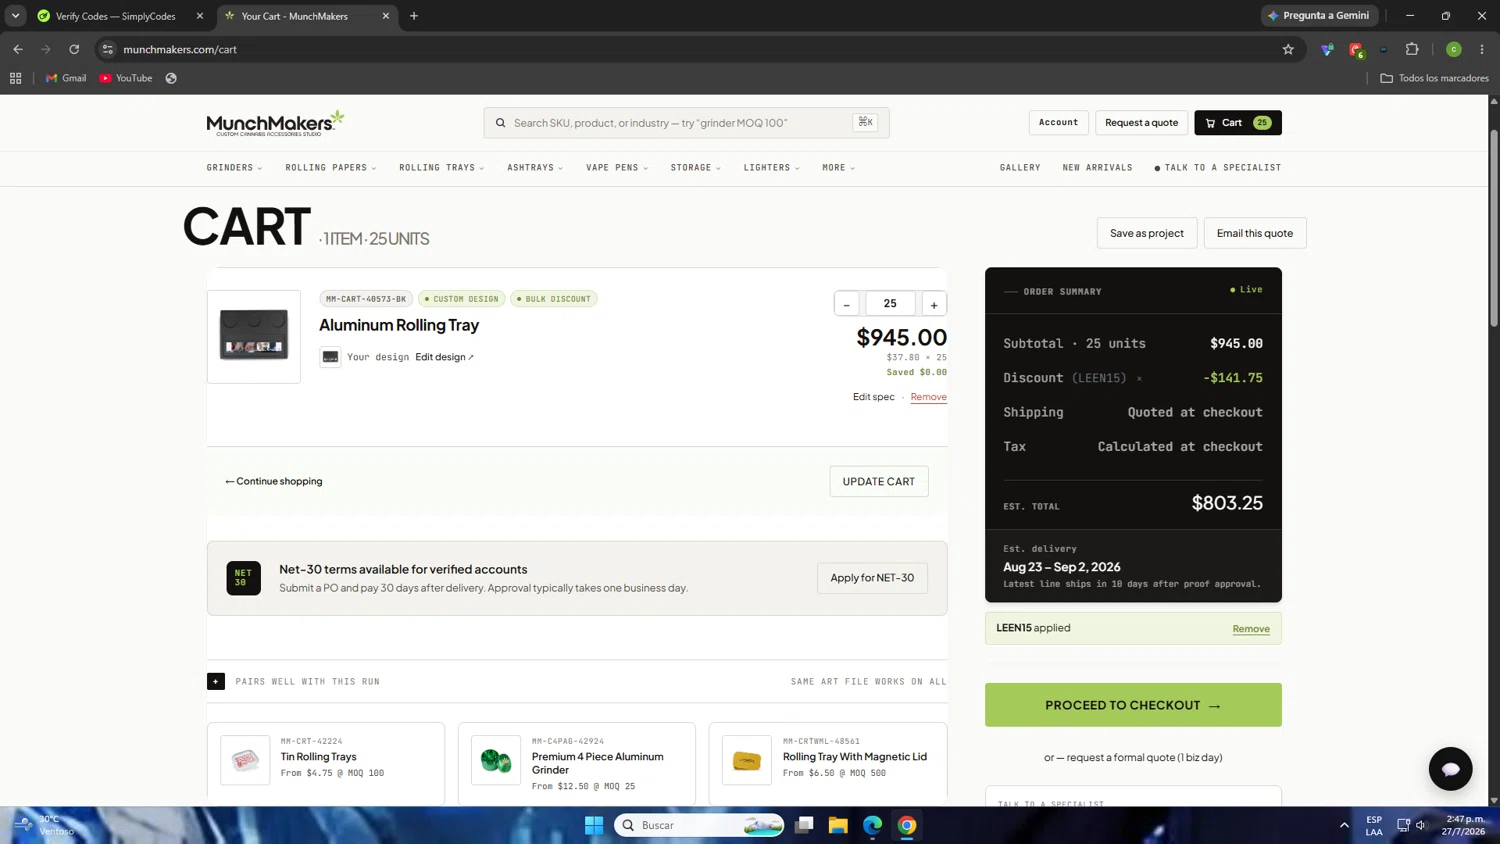The height and width of the screenshot is (844, 1500).
Task: Open the tab search dropdown arrow
Action: point(16,16)
